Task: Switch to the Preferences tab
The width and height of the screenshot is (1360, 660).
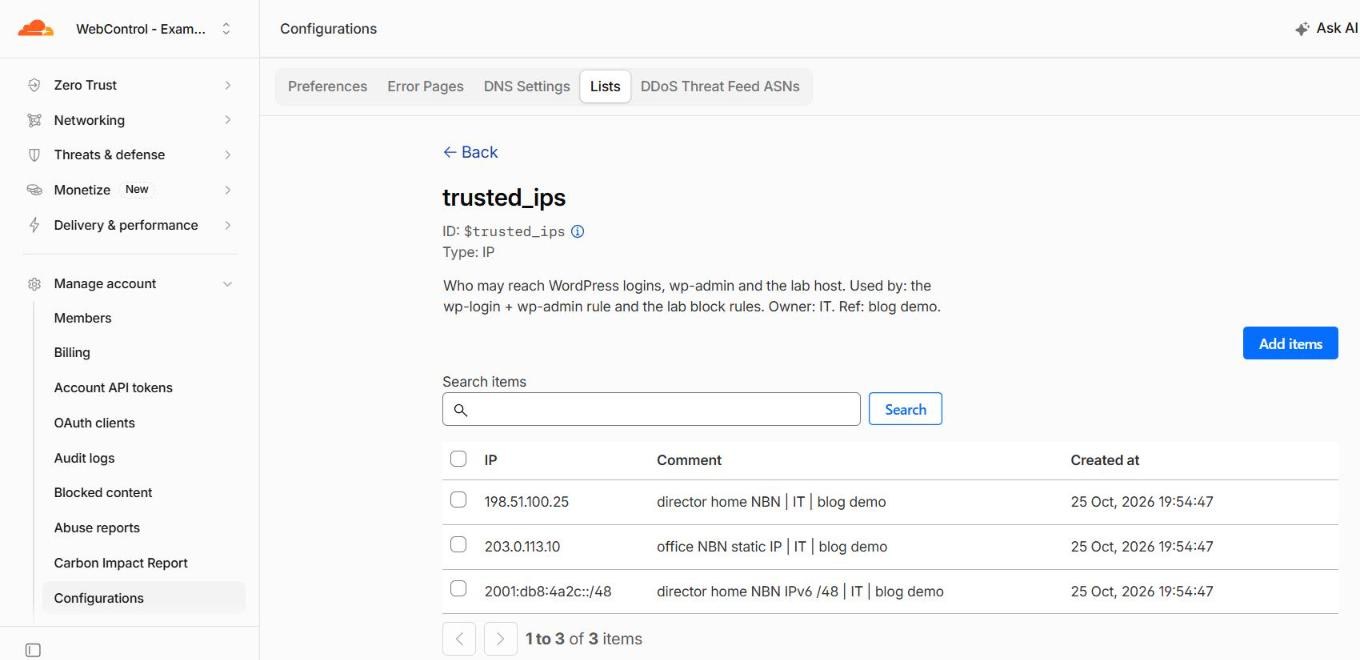Action: coord(327,86)
